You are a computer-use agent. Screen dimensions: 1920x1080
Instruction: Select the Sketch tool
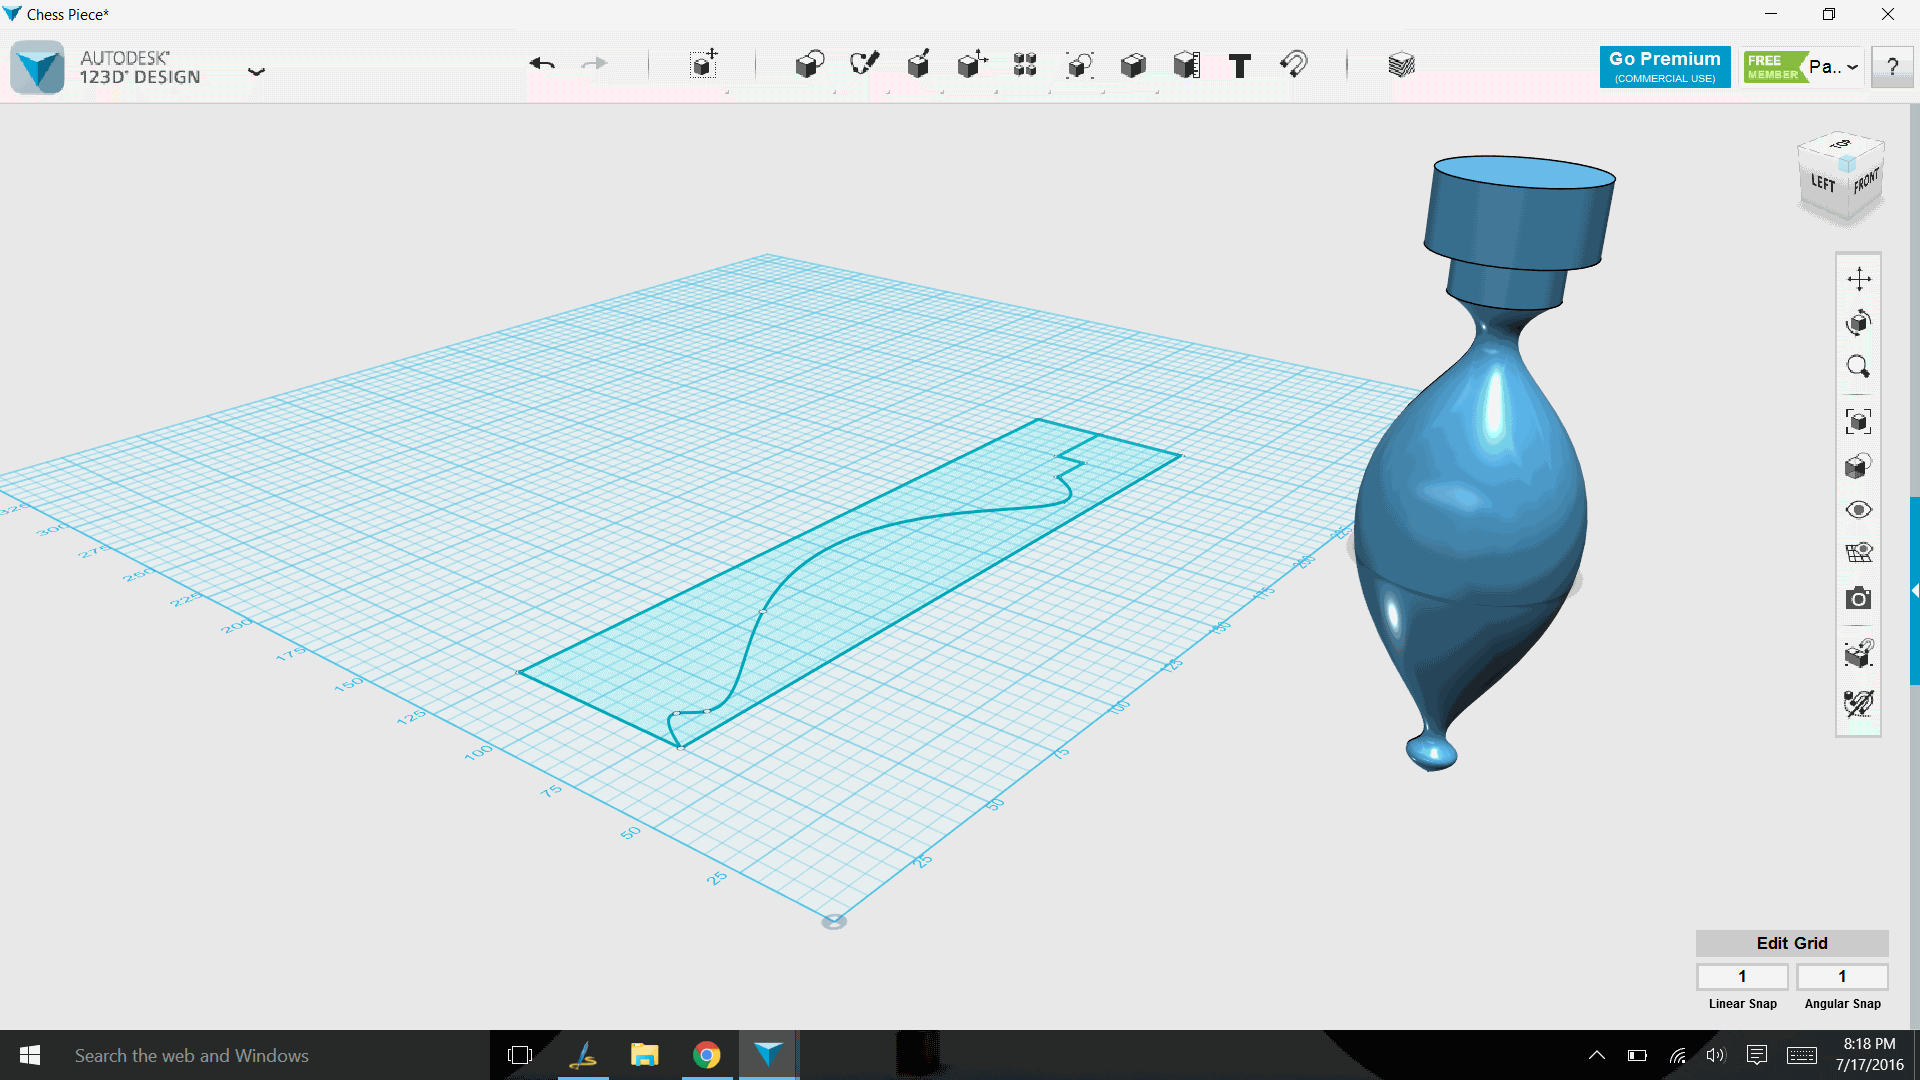pos(865,64)
